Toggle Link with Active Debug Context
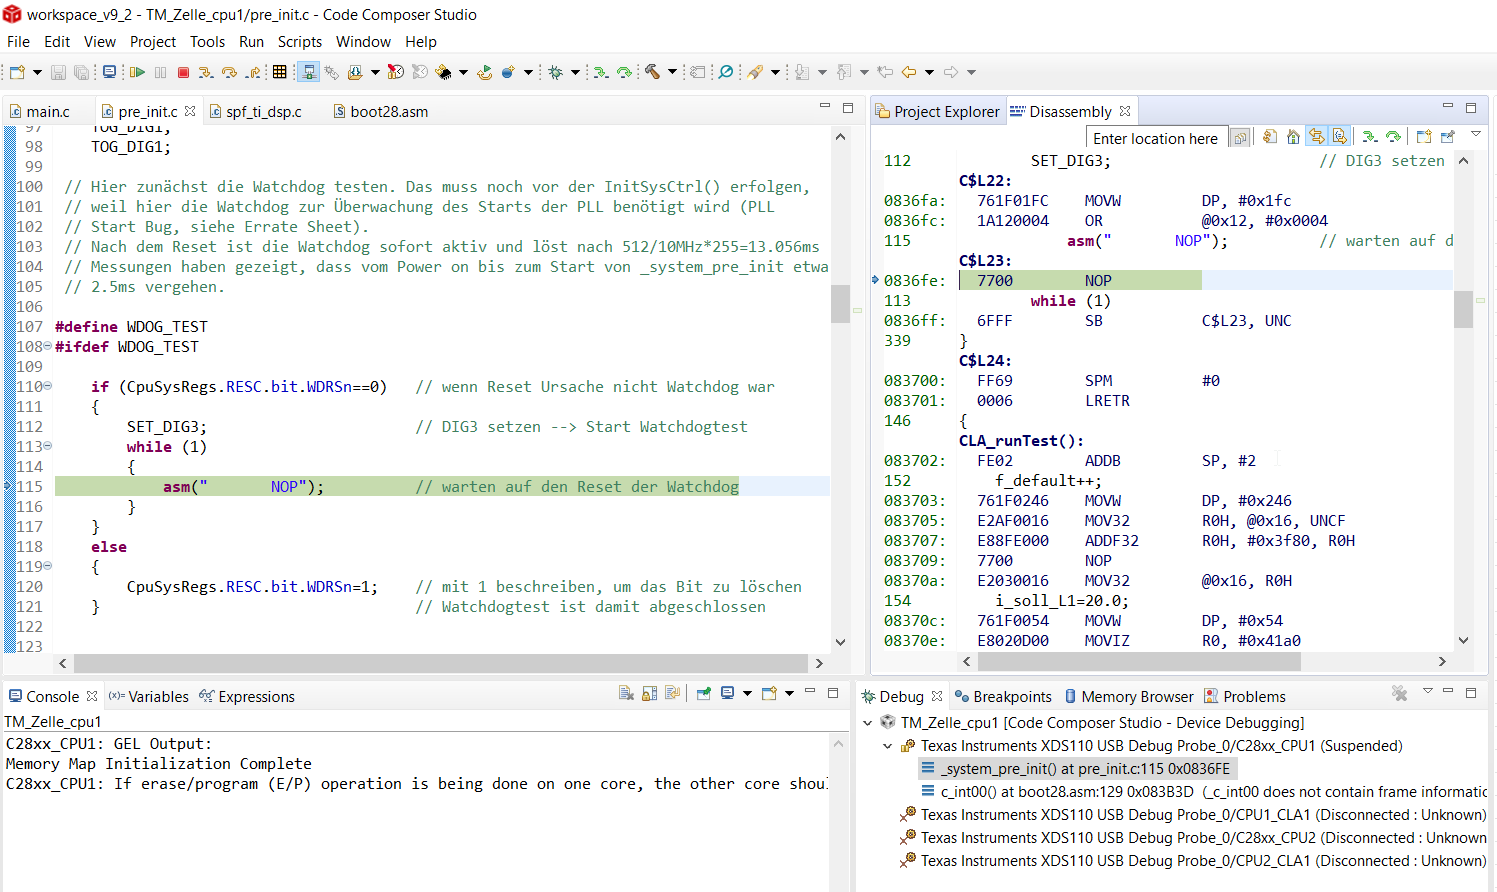Screen dimensions: 1497x892 tap(1317, 137)
